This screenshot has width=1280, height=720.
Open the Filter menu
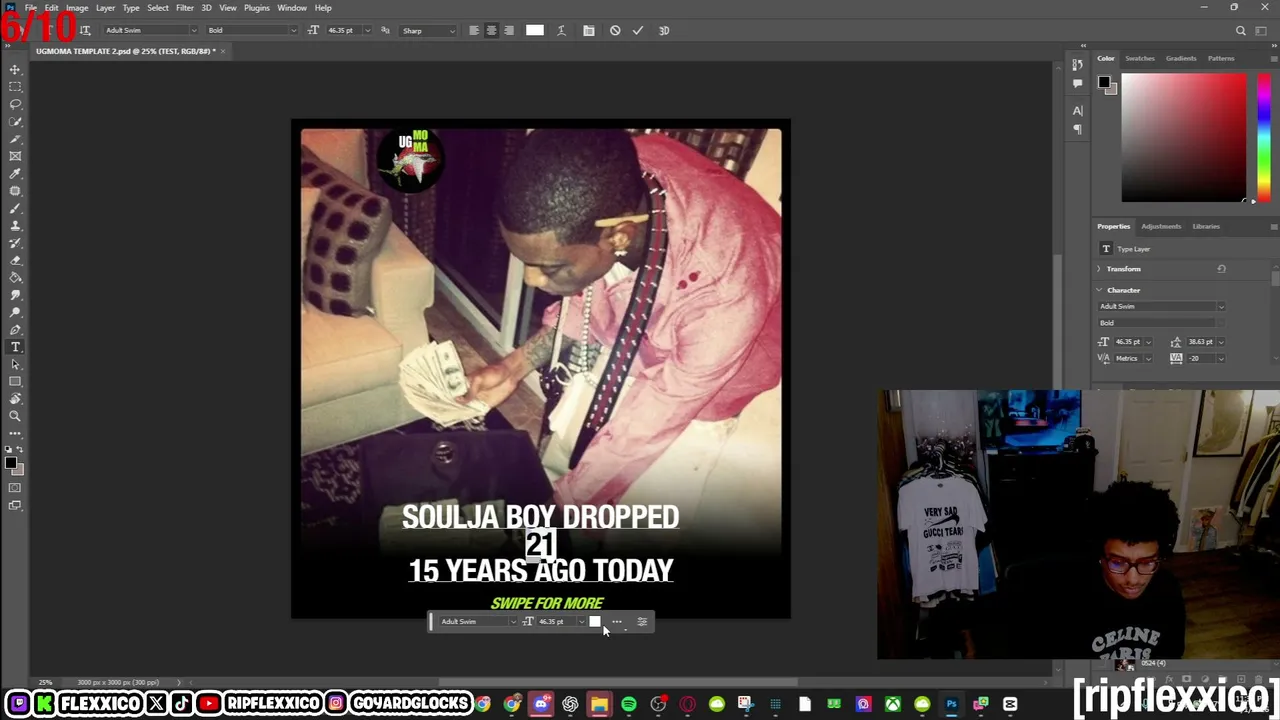[185, 8]
